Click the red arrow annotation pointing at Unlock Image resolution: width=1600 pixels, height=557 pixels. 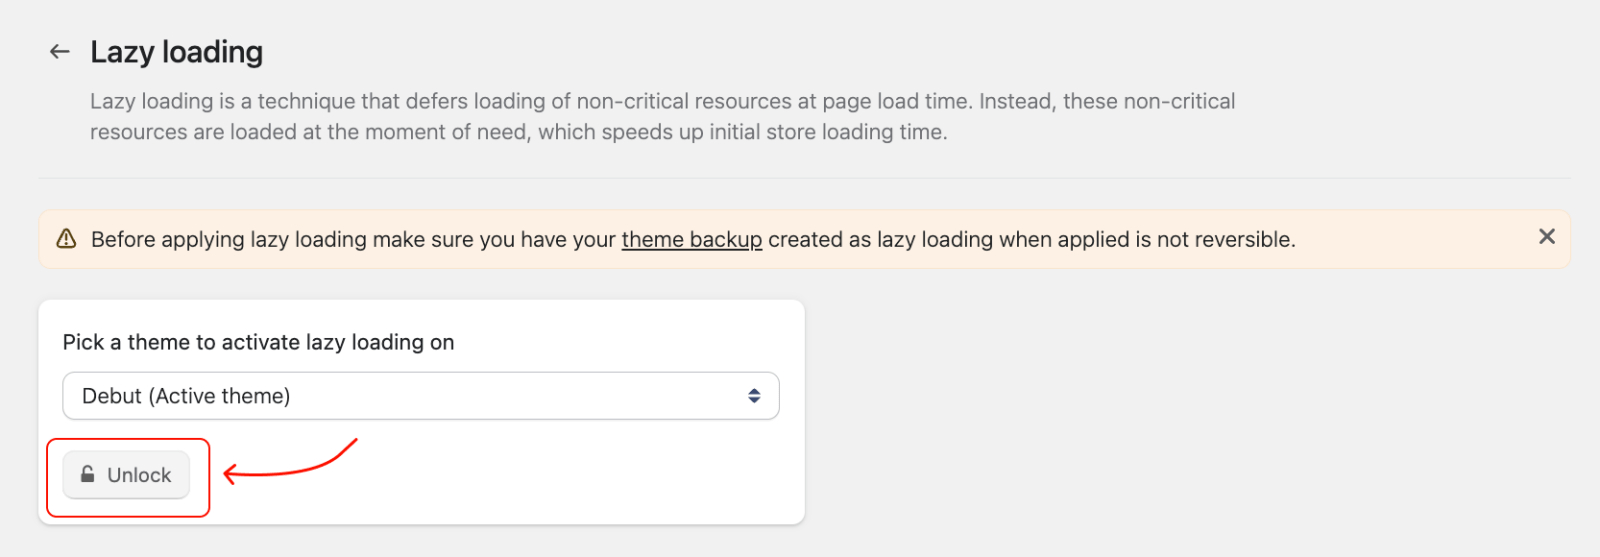click(x=290, y=464)
